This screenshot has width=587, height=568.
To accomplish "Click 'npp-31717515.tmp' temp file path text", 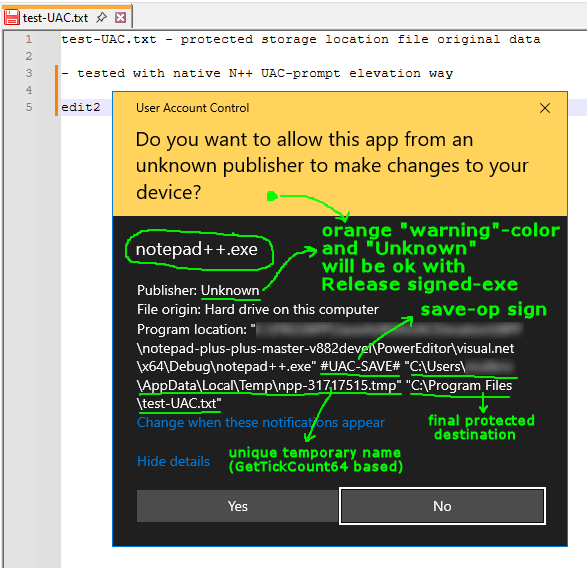I will point(336,385).
